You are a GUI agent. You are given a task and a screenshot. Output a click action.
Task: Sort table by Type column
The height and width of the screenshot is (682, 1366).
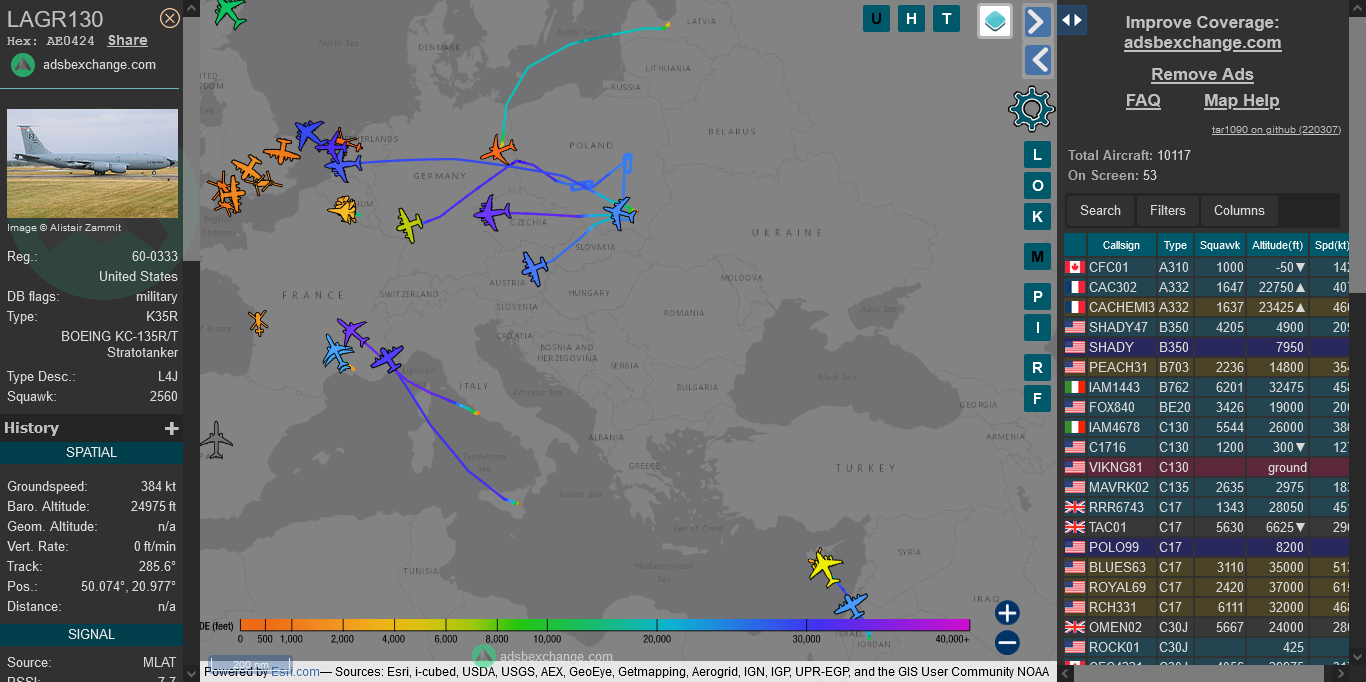point(1175,245)
